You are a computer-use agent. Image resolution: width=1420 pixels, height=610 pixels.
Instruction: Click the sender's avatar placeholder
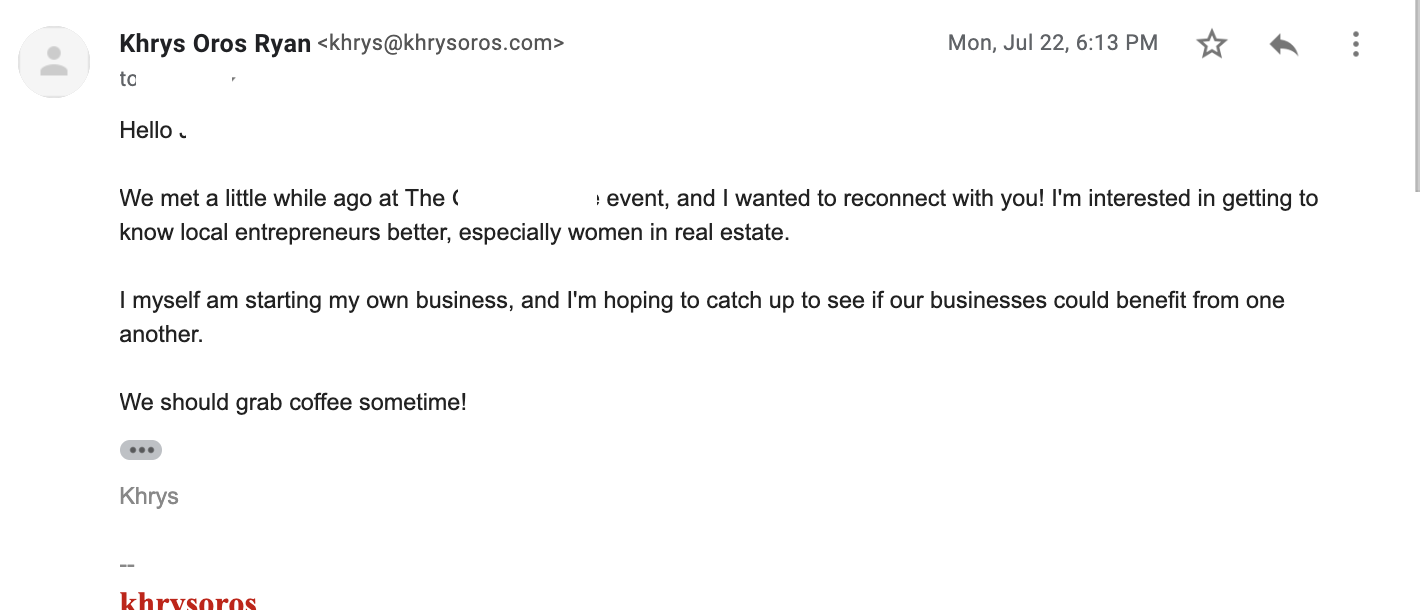tap(54, 62)
